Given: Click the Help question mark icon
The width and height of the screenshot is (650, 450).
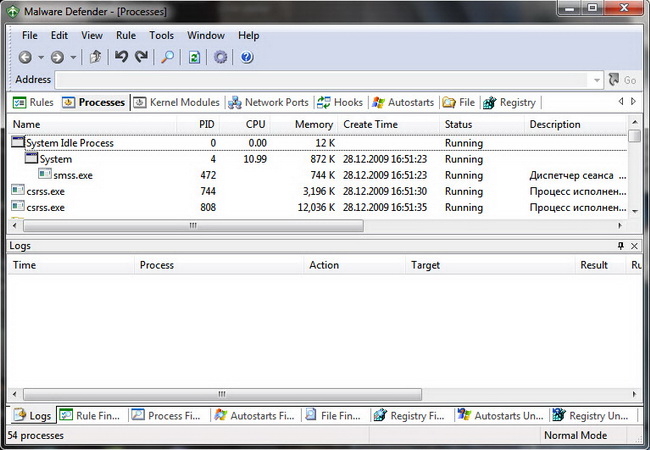Looking at the screenshot, I should pyautogui.click(x=246, y=58).
